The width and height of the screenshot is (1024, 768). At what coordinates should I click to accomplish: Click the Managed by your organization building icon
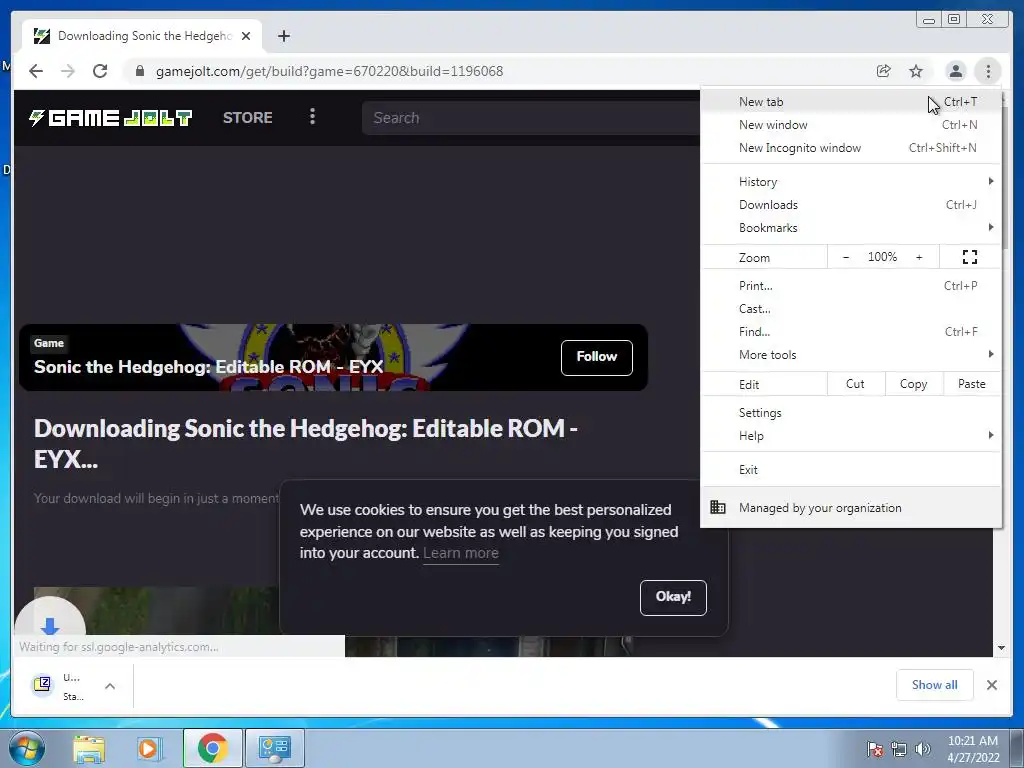pyautogui.click(x=718, y=507)
